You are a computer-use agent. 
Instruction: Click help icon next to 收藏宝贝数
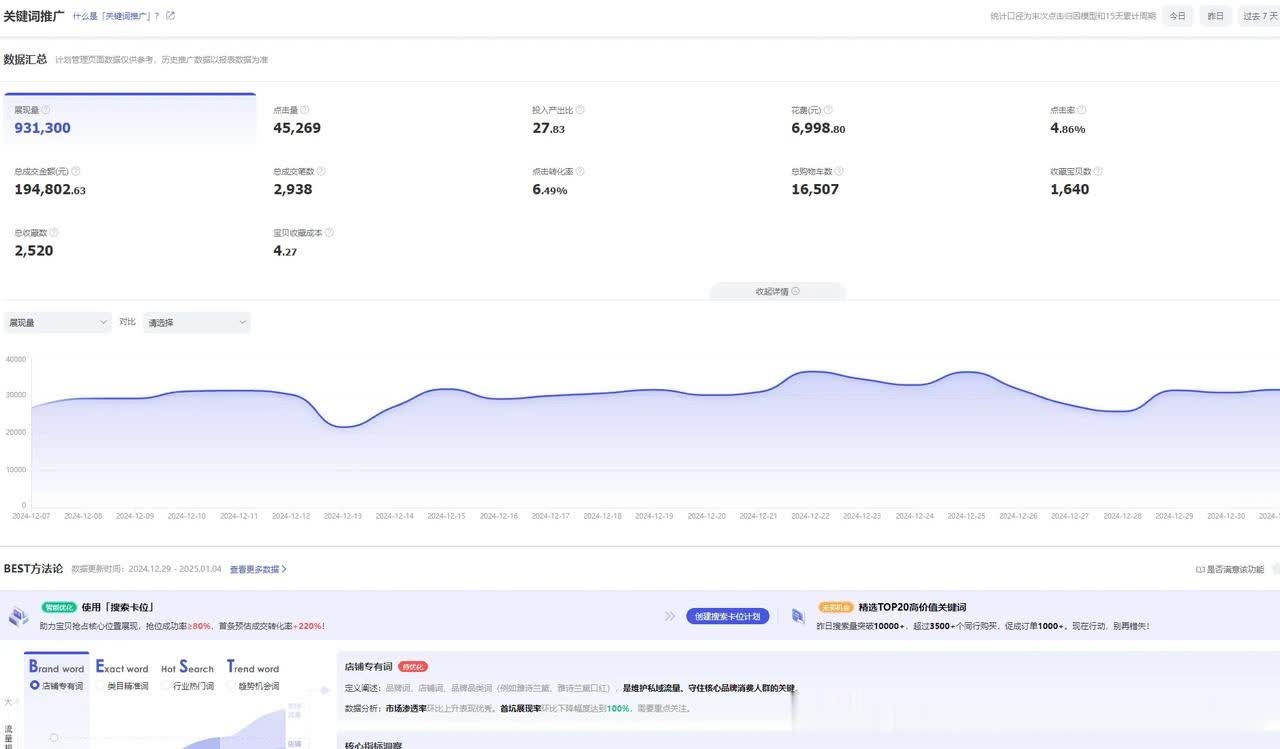(x=1099, y=171)
